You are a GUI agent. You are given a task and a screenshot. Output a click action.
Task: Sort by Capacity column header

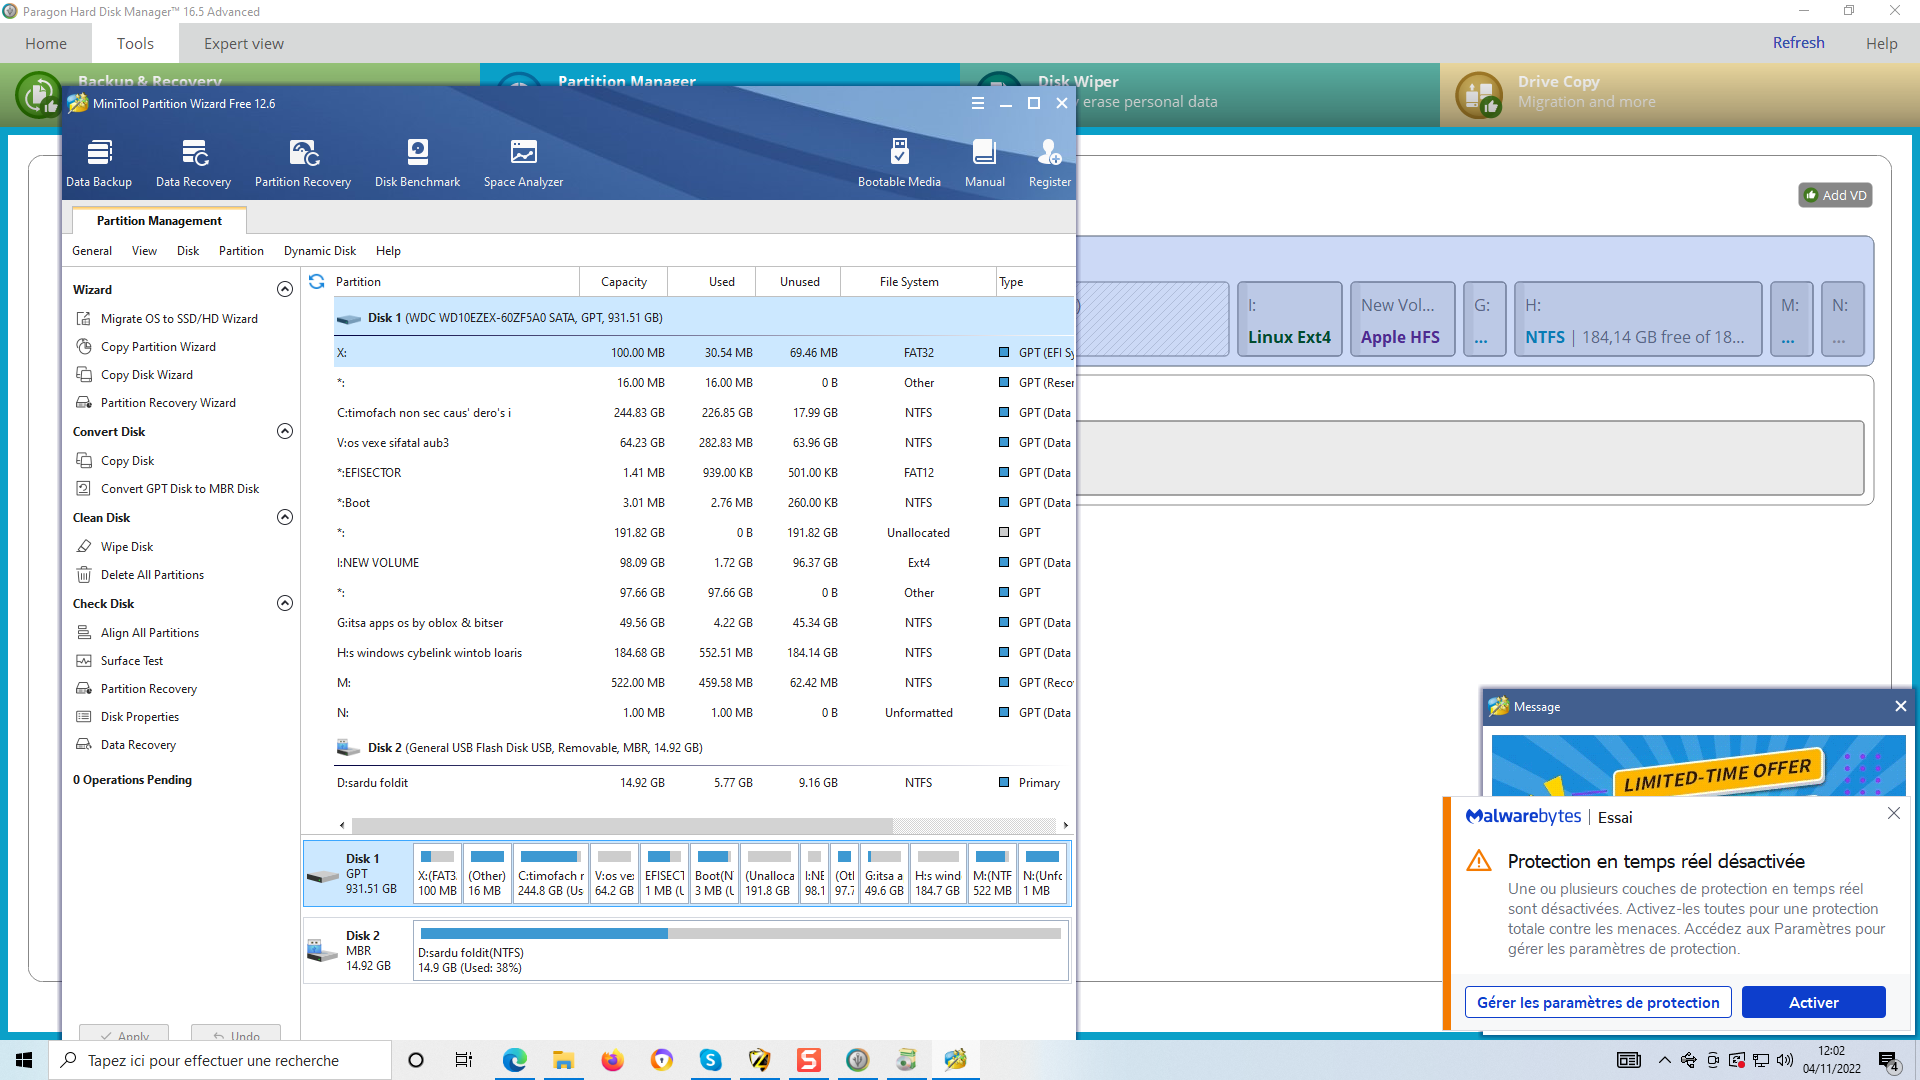pyautogui.click(x=624, y=282)
